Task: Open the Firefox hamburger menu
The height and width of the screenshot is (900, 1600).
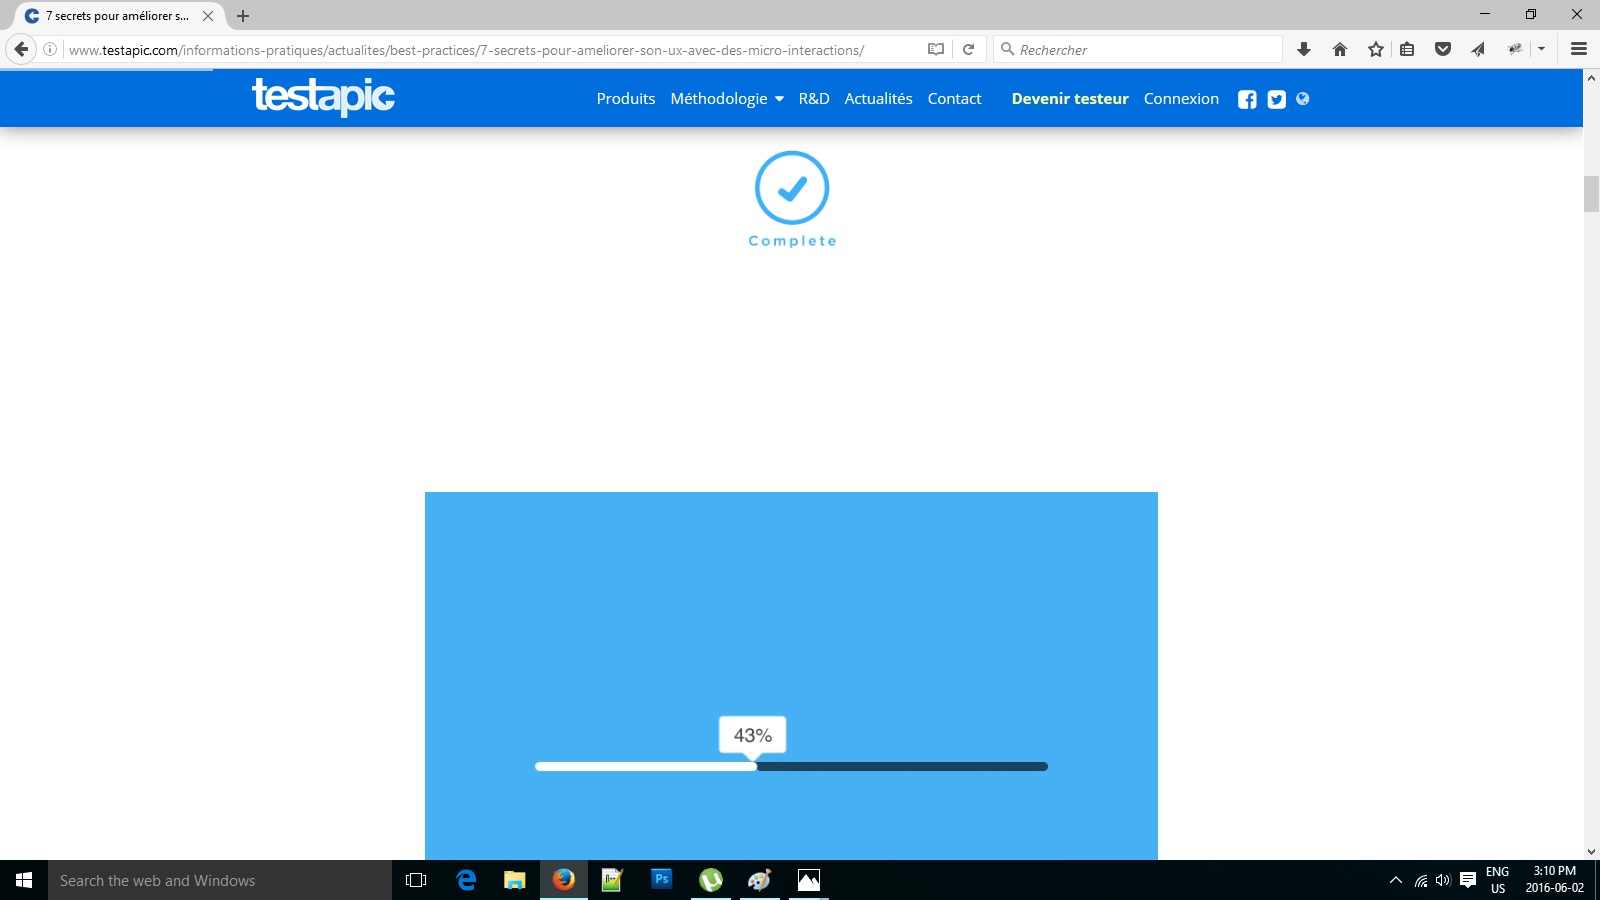Action: click(1579, 49)
